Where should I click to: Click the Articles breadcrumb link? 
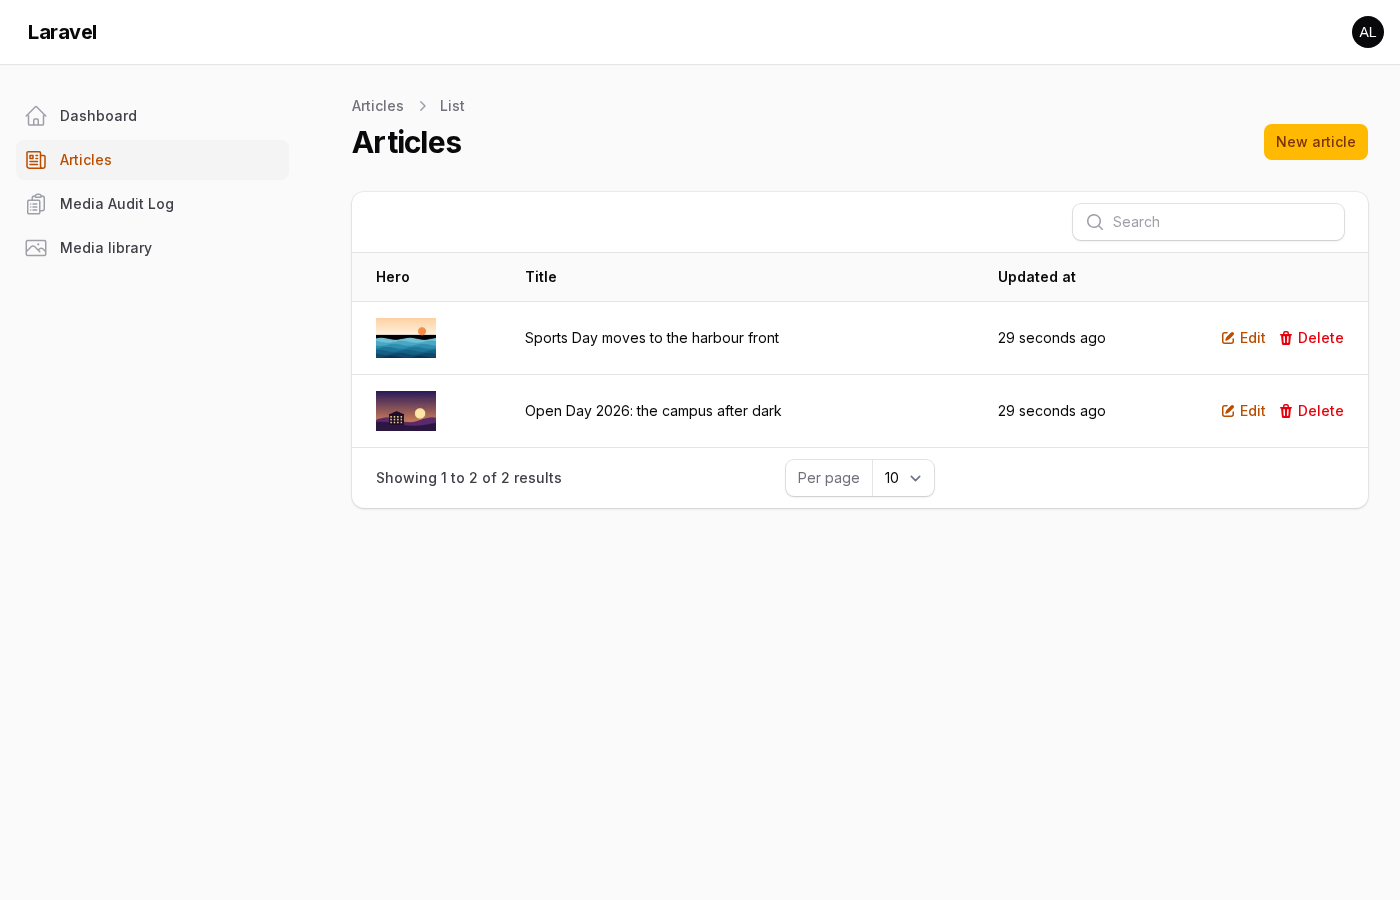378,106
